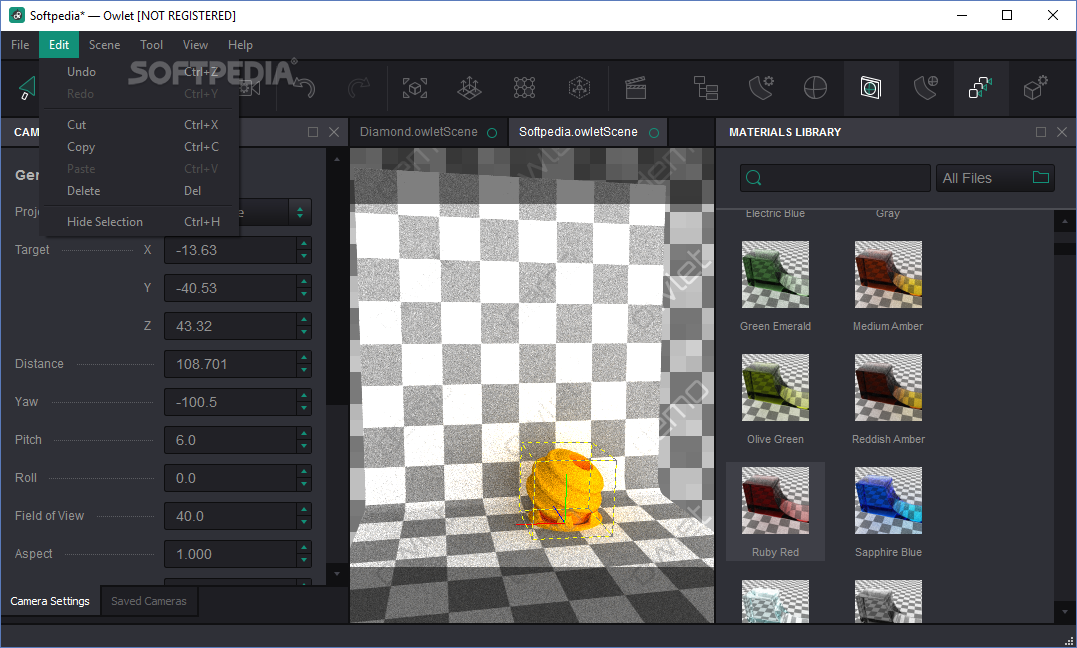
Task: Open the View menu
Action: tap(195, 45)
